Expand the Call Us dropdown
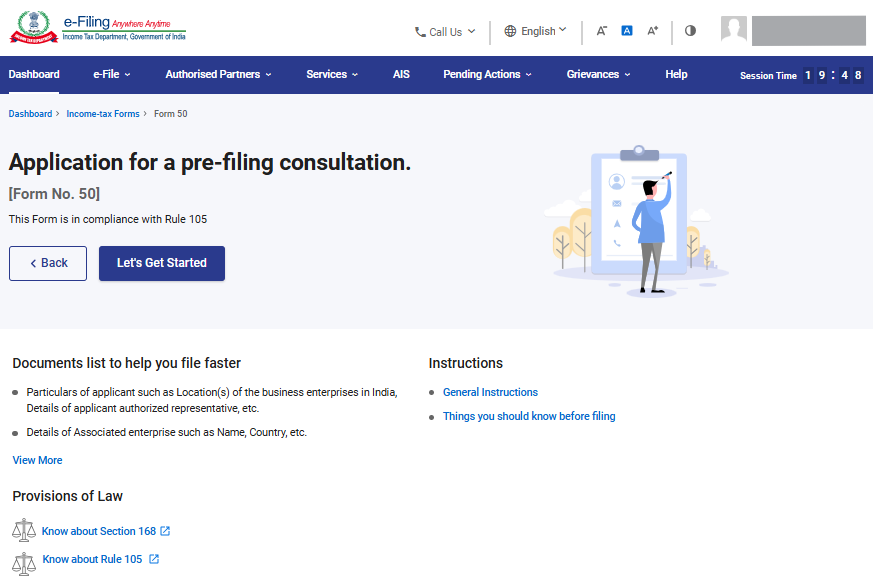The width and height of the screenshot is (873, 586). coord(445,32)
